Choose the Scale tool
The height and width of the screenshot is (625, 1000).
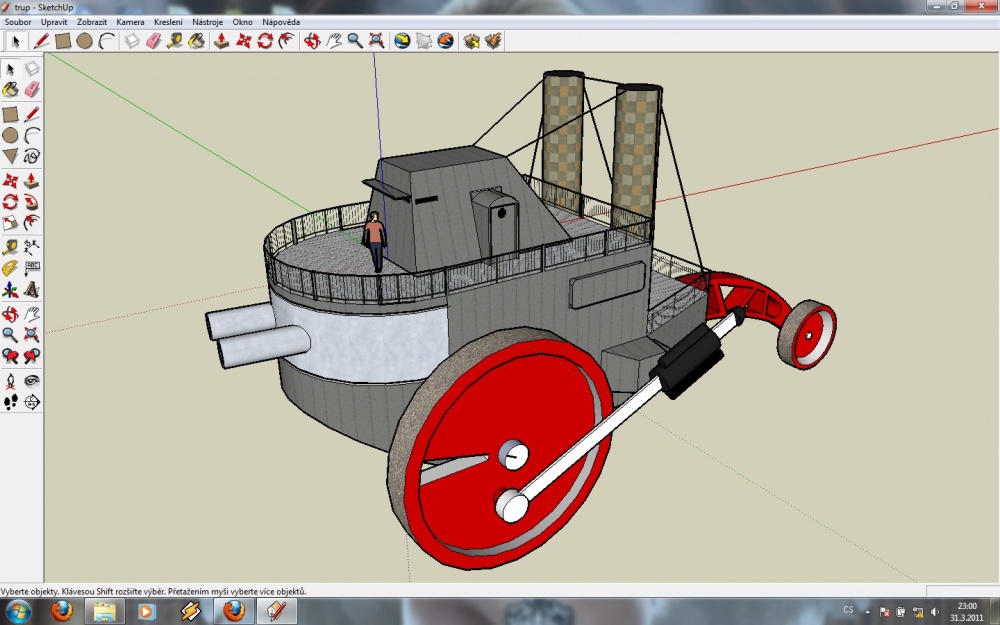pos(10,223)
